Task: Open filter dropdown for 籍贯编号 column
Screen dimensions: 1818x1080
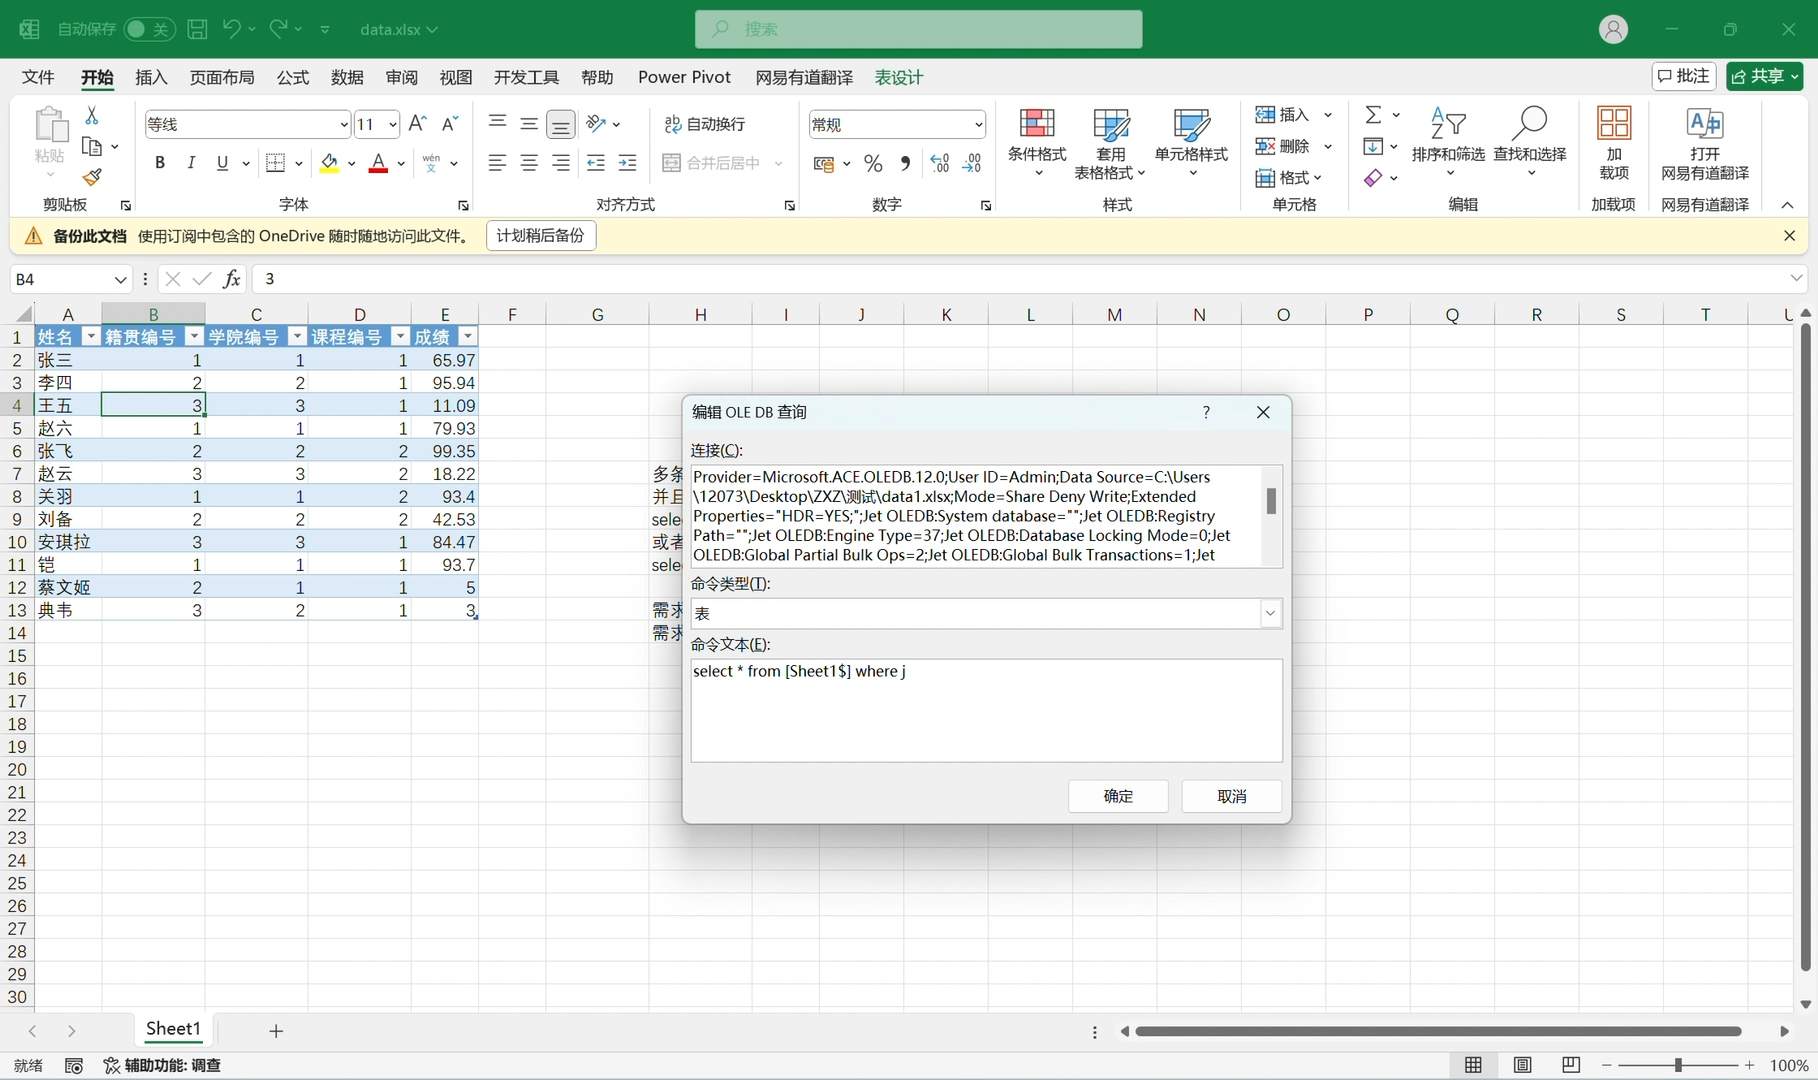Action: pos(194,337)
